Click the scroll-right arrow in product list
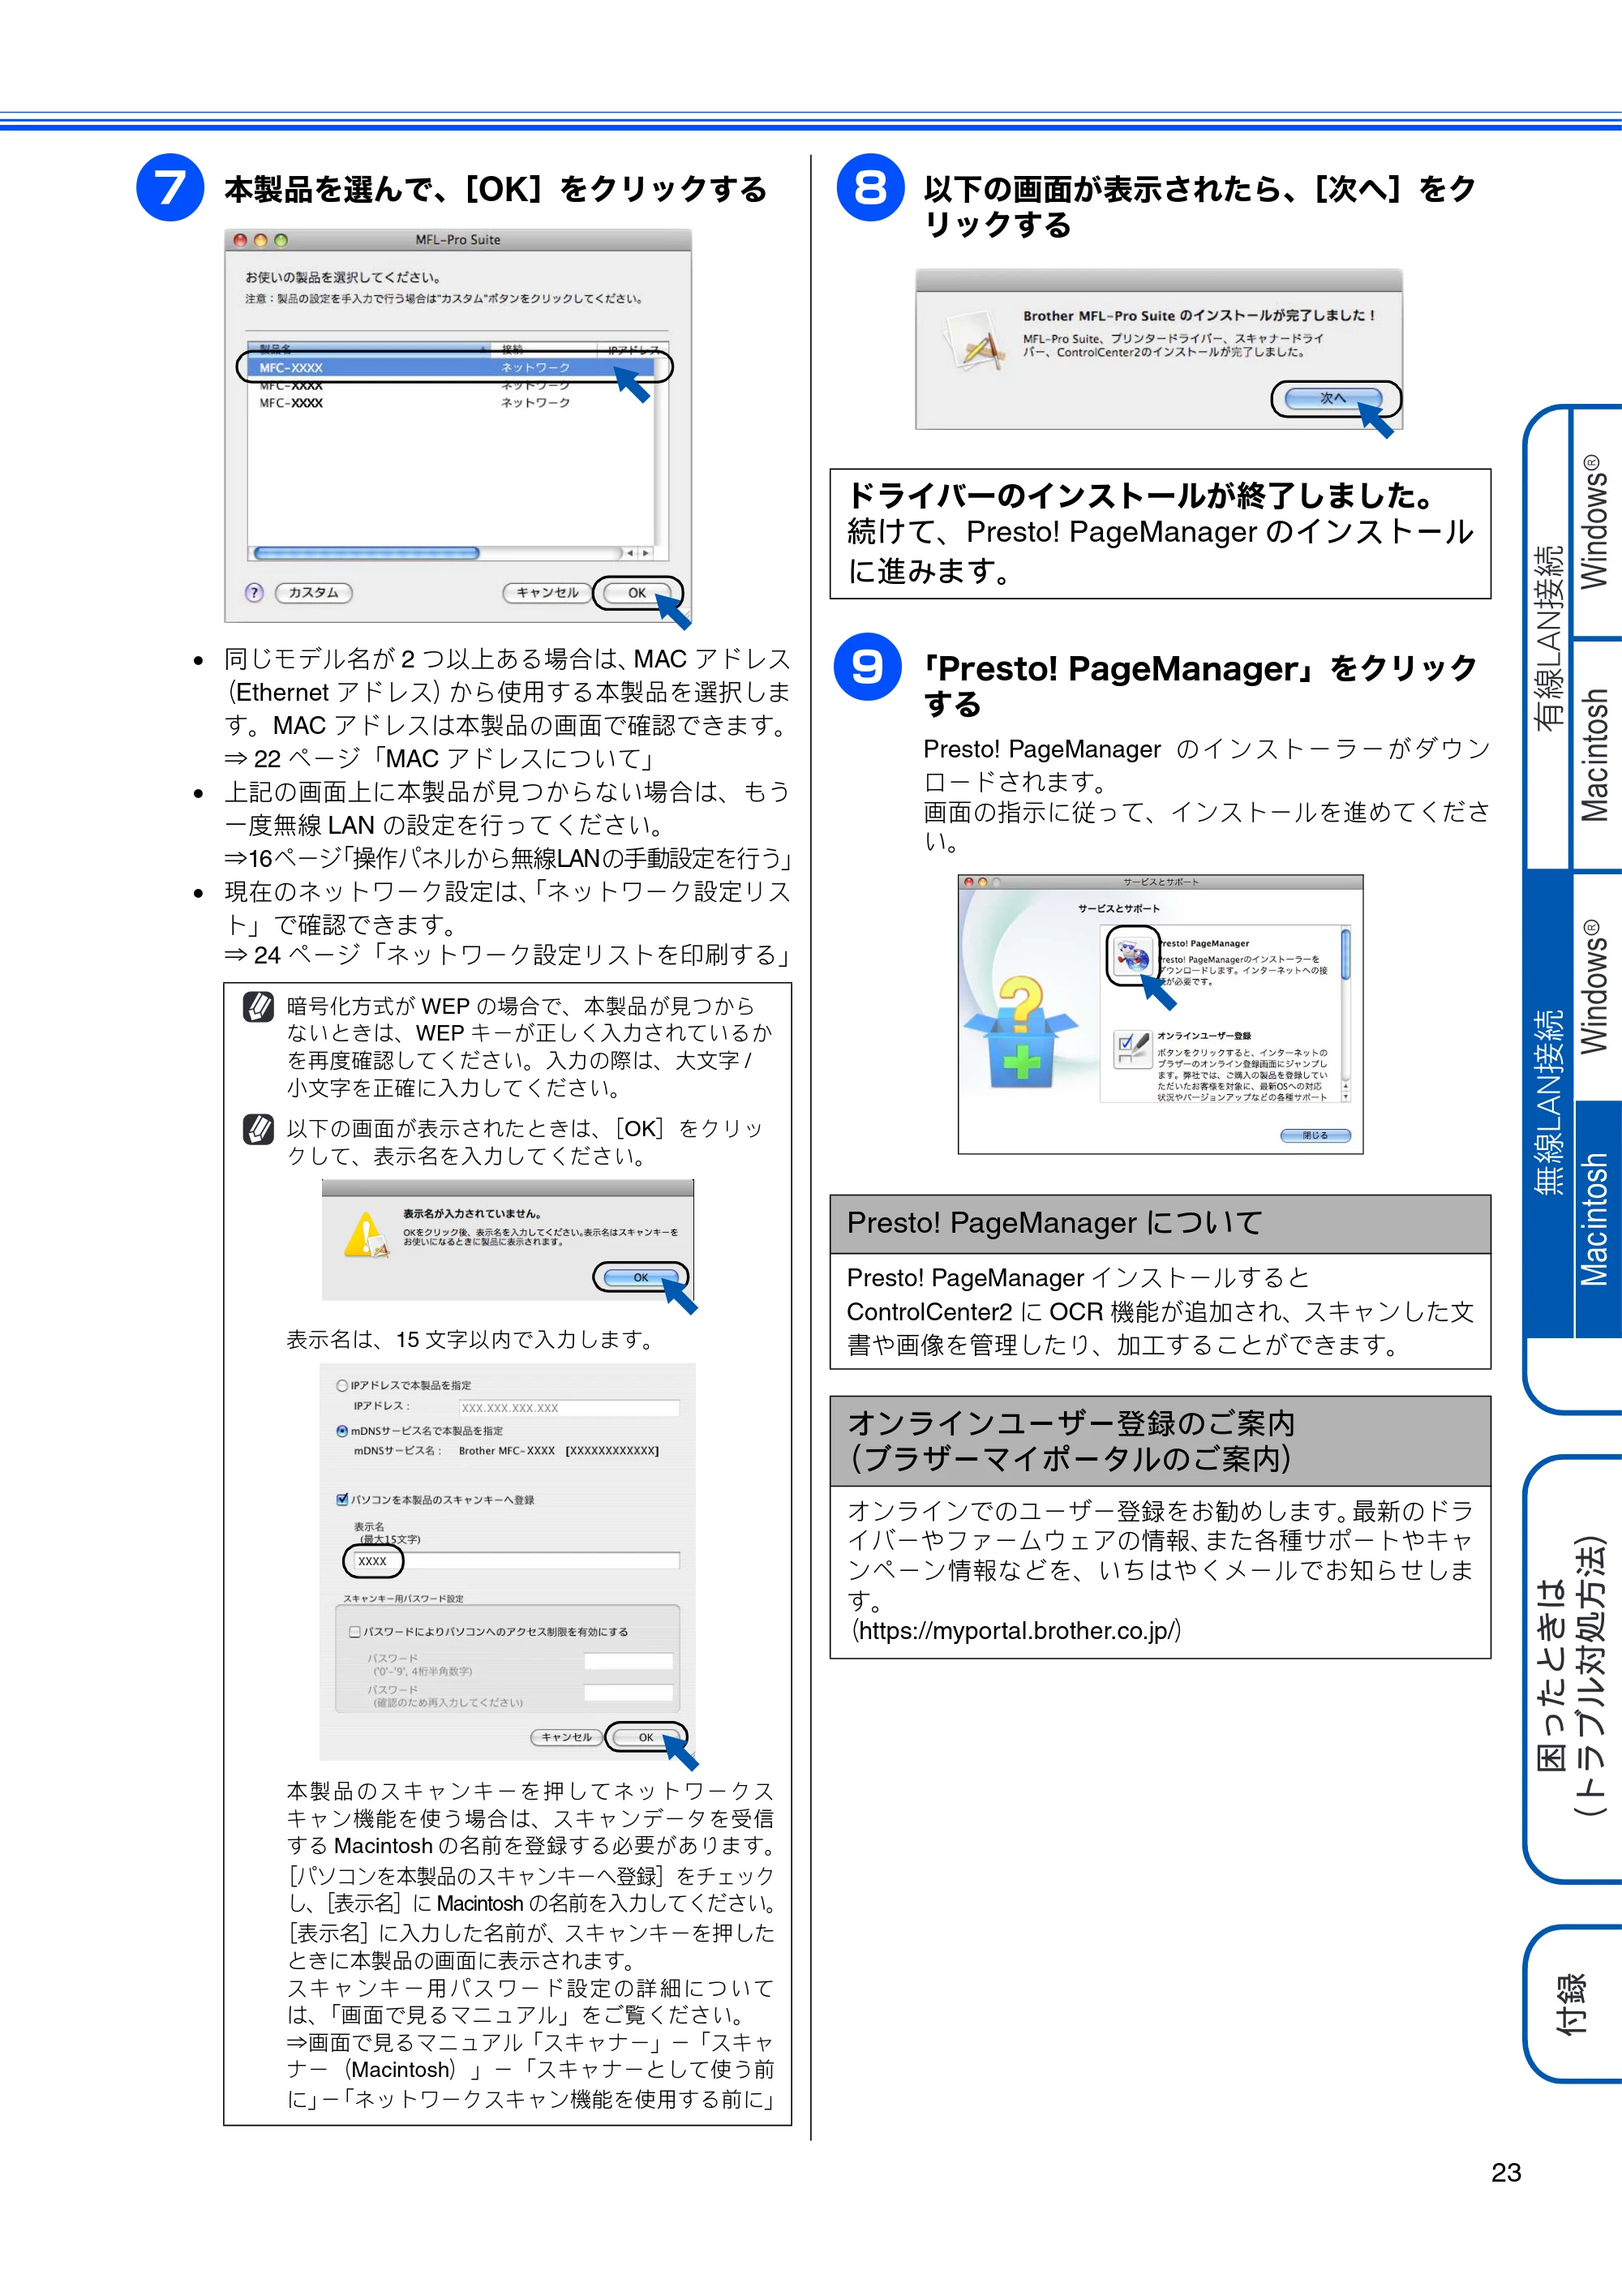Viewport: 1622px width, 2296px height. [x=646, y=553]
